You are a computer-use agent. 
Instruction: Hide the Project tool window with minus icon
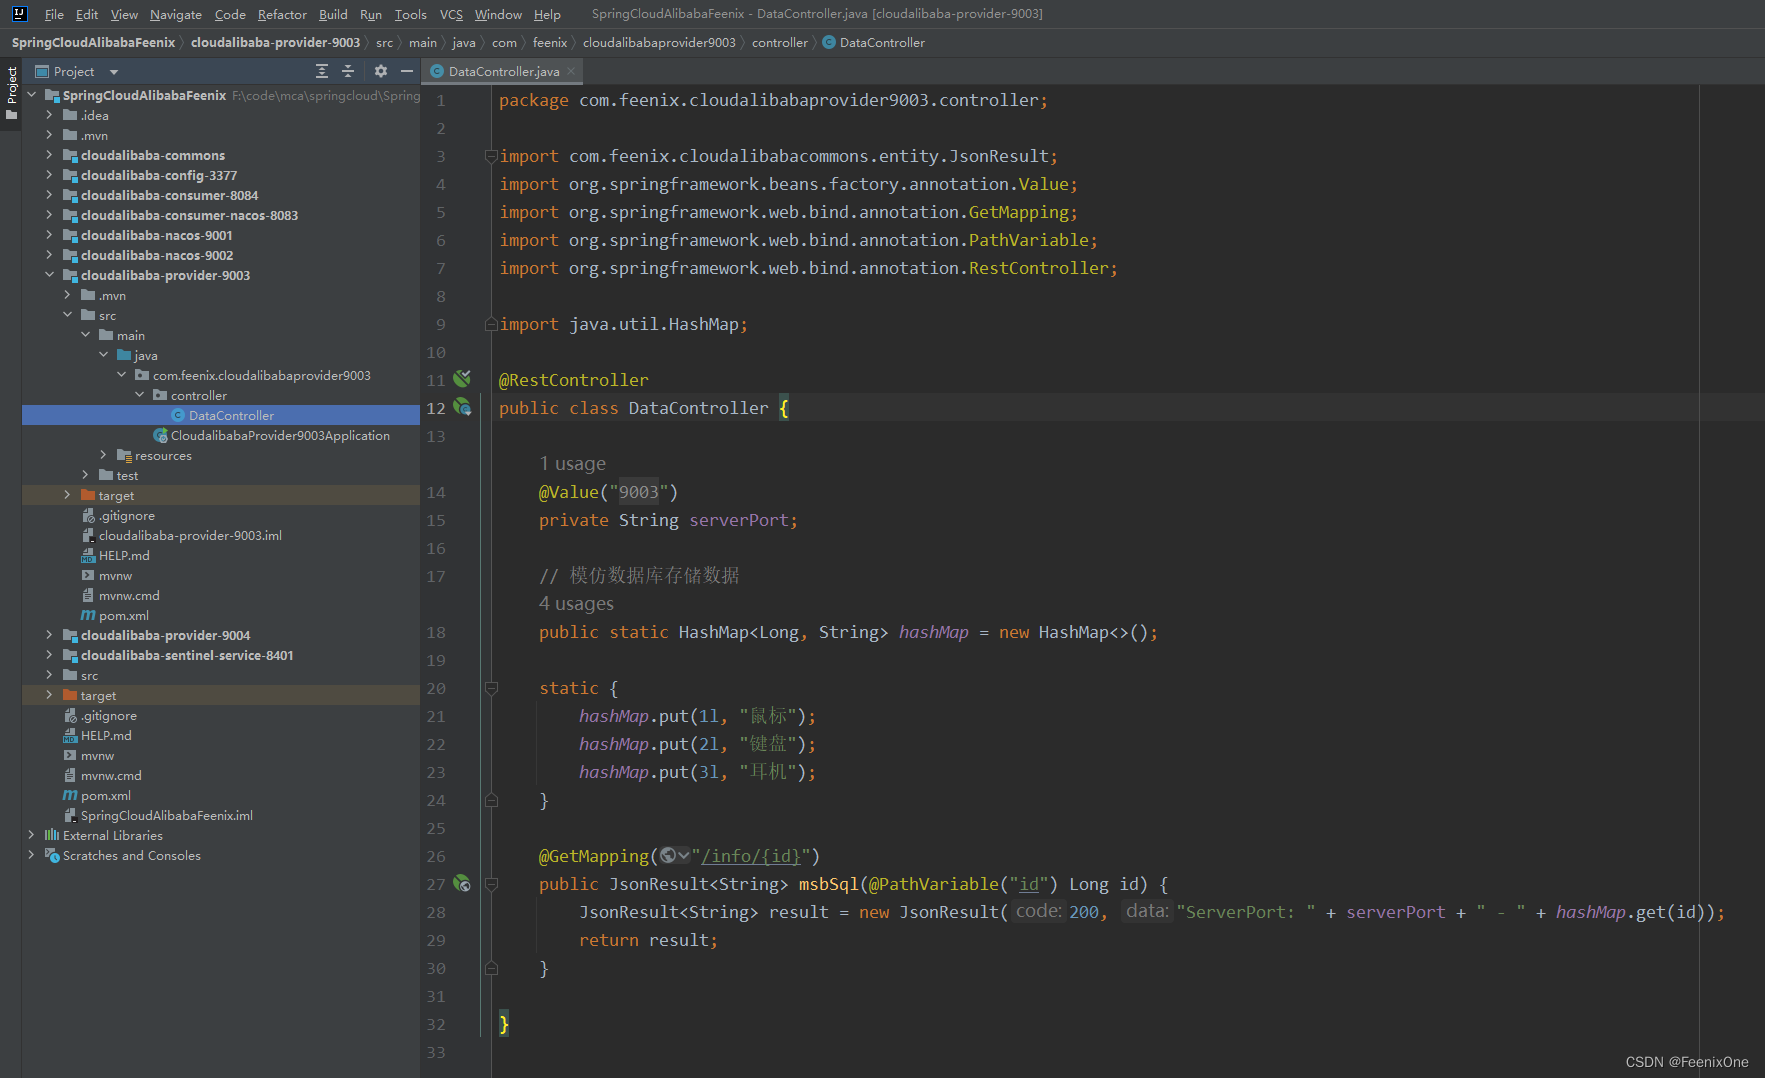pos(407,71)
